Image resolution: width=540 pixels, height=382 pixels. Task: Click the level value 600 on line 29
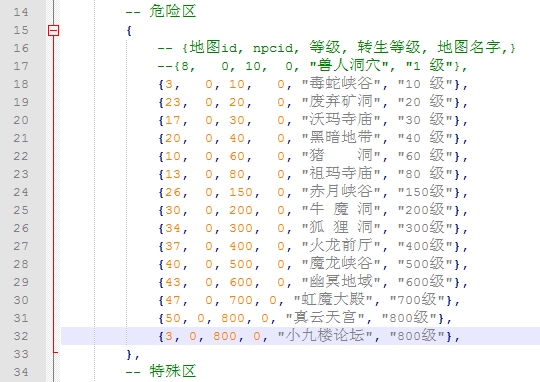tap(241, 282)
